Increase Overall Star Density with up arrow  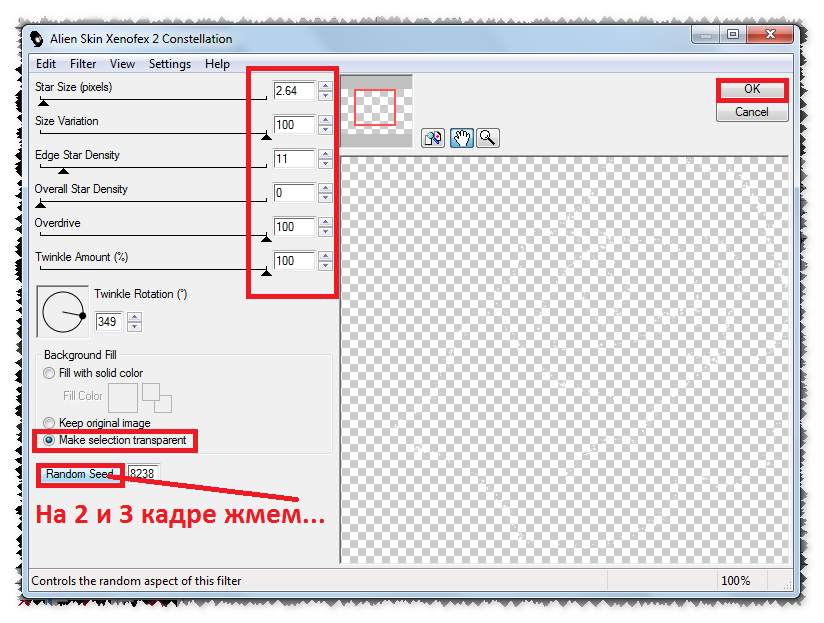pos(325,189)
